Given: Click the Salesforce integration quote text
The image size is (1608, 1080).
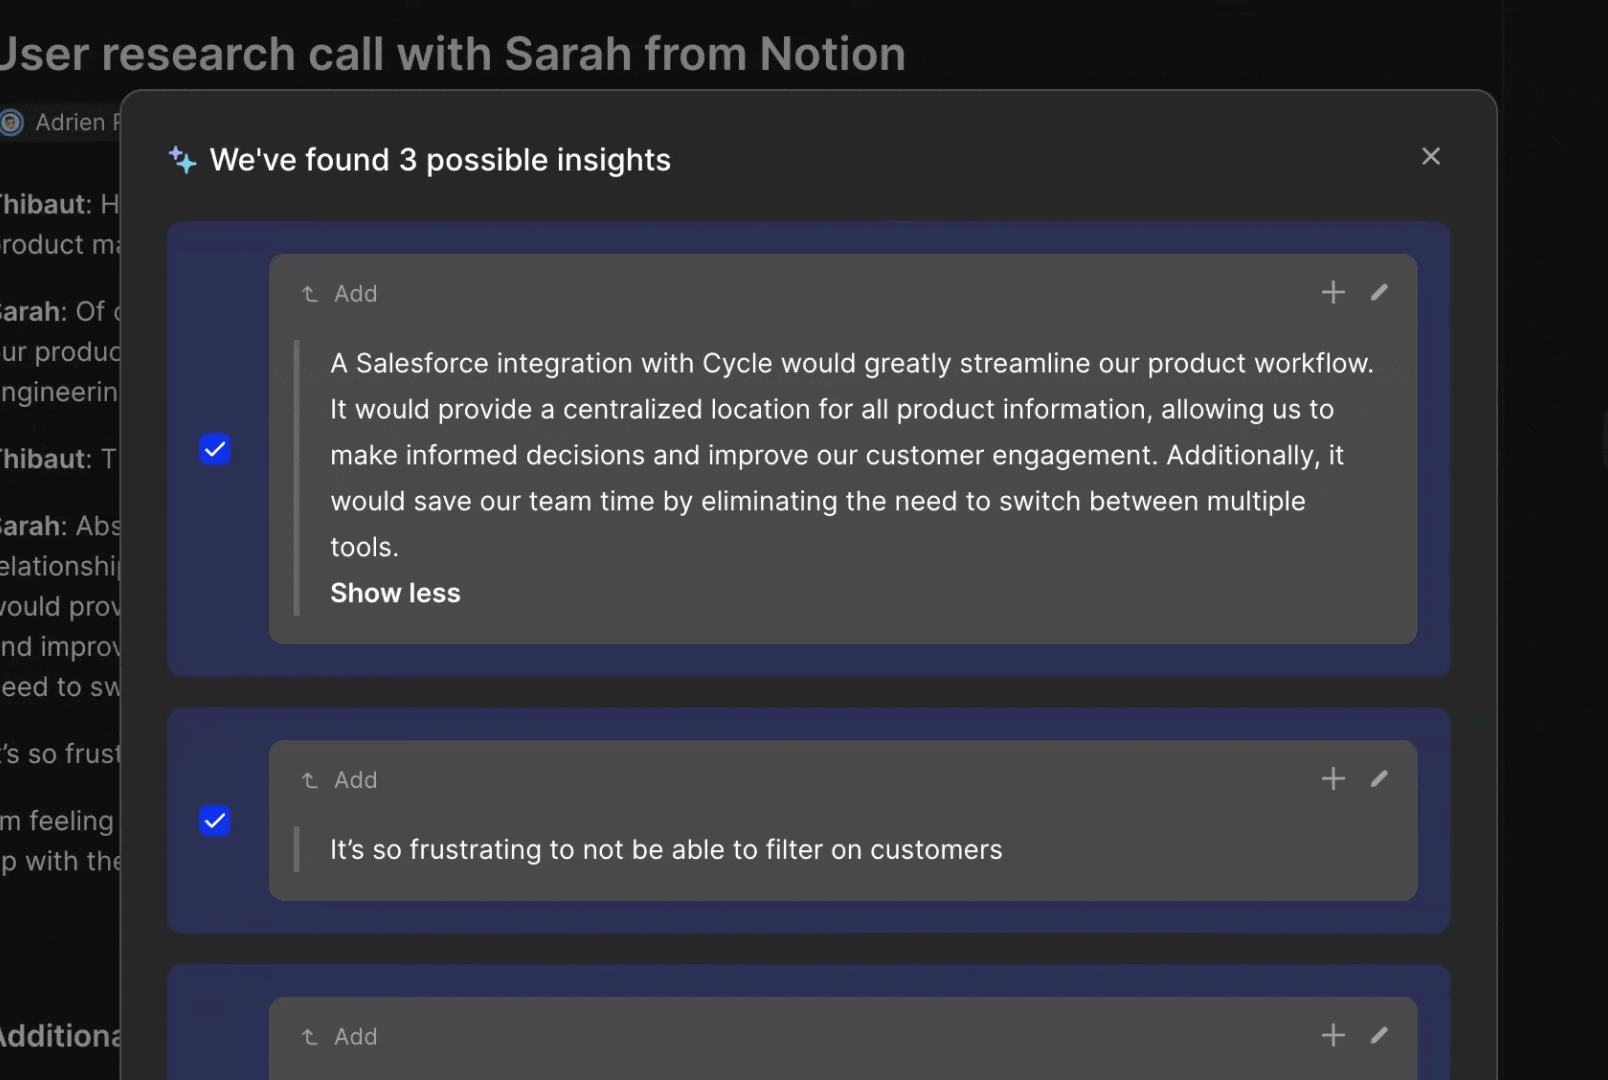Looking at the screenshot, I should click(850, 455).
